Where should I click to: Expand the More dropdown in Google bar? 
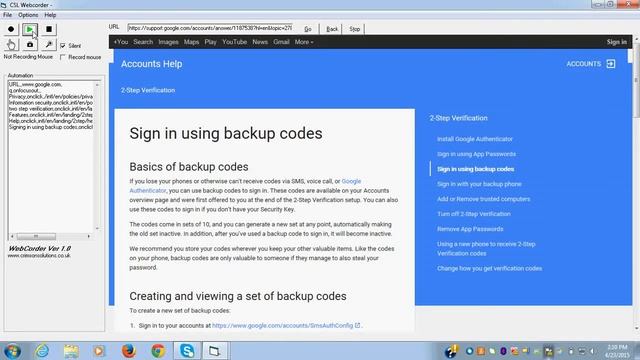click(x=304, y=42)
